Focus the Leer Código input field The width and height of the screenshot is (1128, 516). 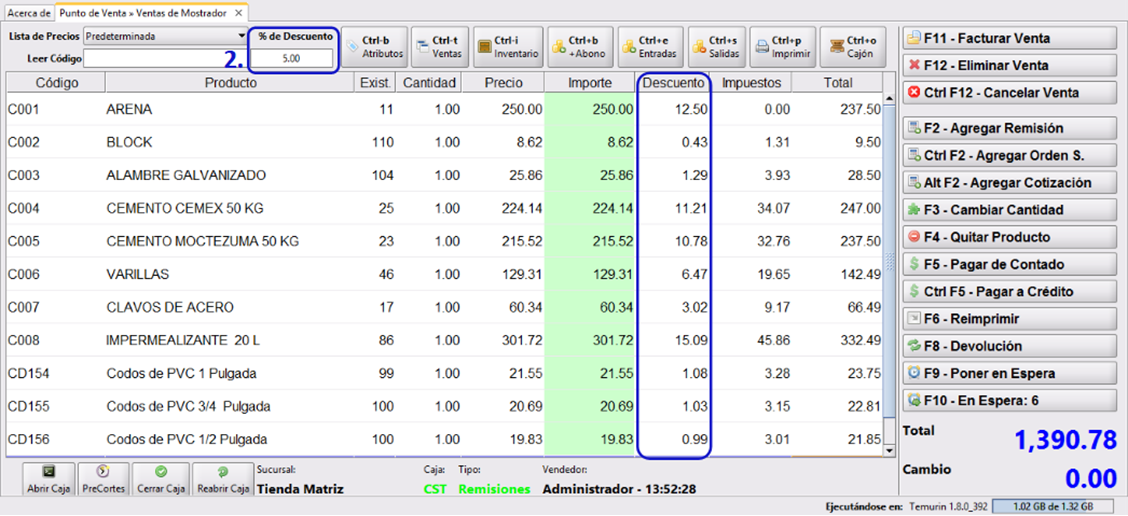click(x=165, y=58)
